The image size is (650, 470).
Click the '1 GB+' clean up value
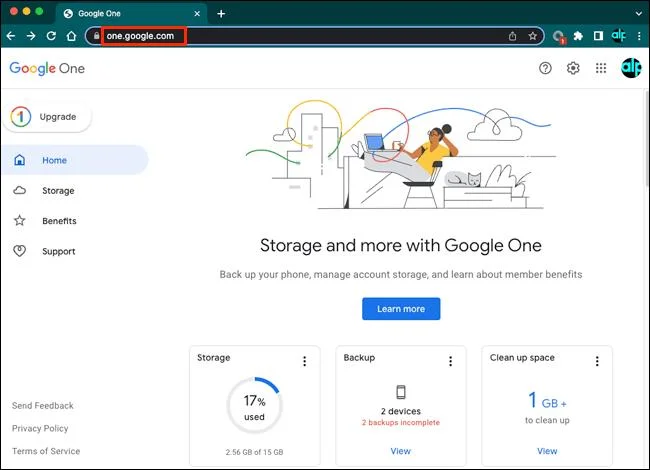pyautogui.click(x=547, y=401)
